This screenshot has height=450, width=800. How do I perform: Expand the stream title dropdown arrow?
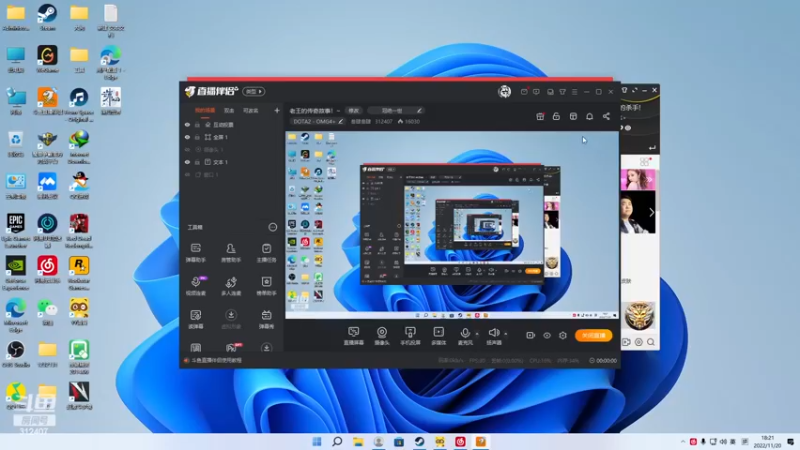point(338,111)
